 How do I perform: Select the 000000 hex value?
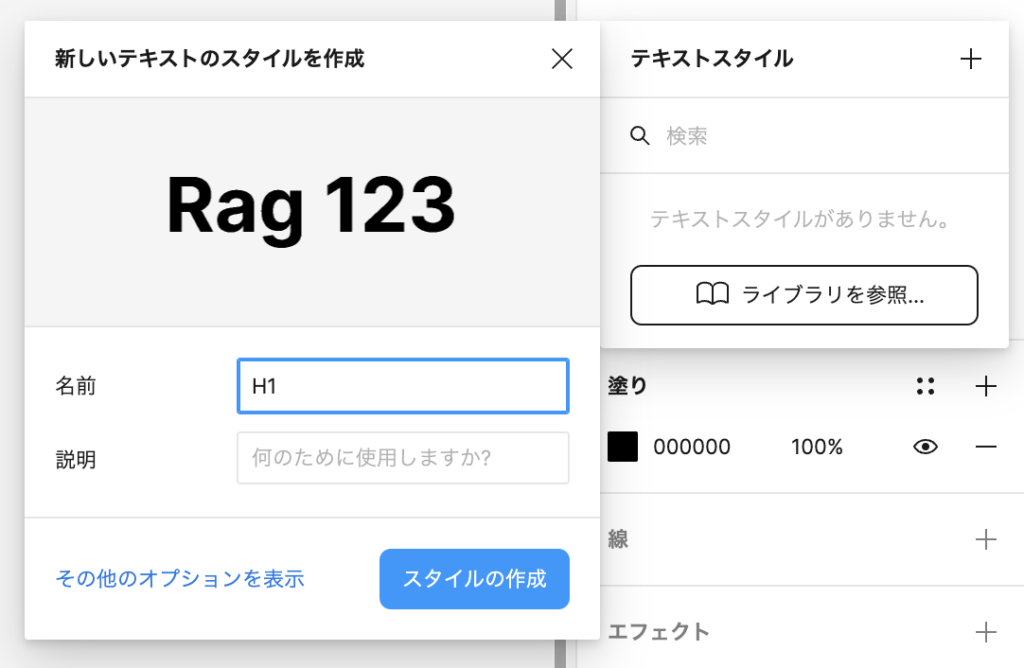(692, 447)
